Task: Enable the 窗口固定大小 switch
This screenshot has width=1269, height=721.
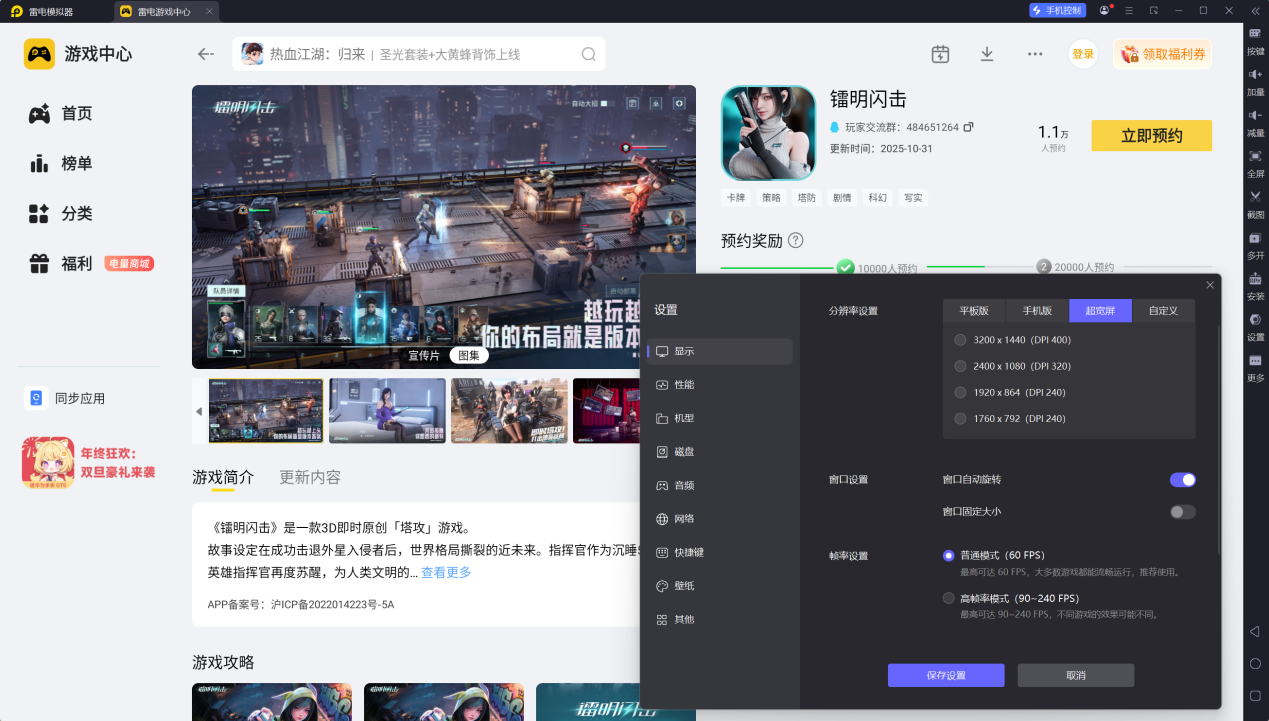Action: coord(1182,512)
